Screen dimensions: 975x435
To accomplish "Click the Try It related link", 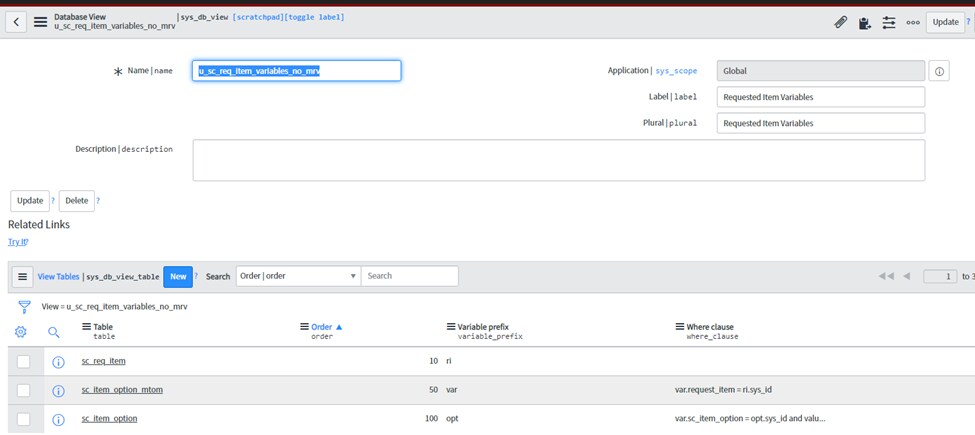I will [18, 242].
